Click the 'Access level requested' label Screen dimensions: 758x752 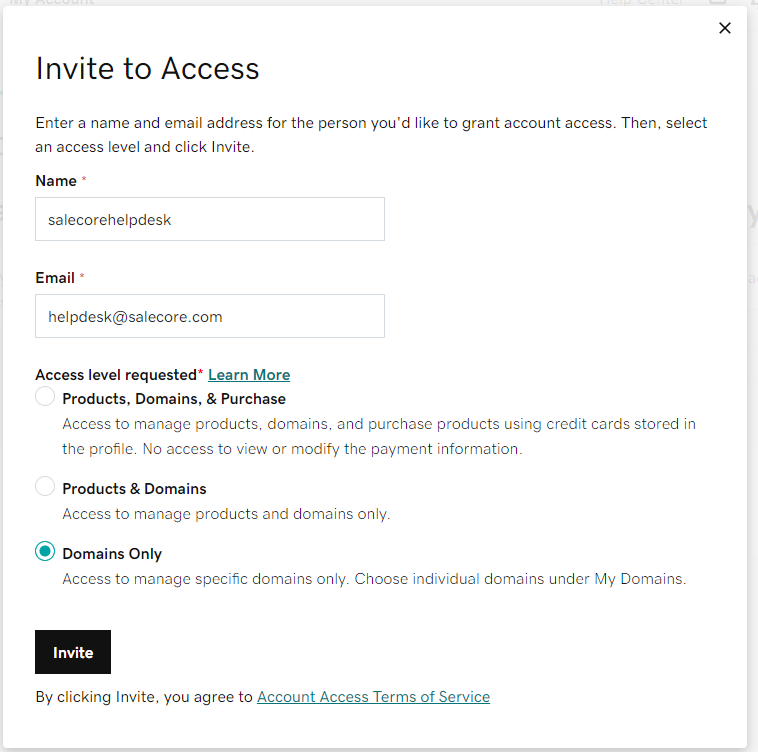[x=116, y=375]
